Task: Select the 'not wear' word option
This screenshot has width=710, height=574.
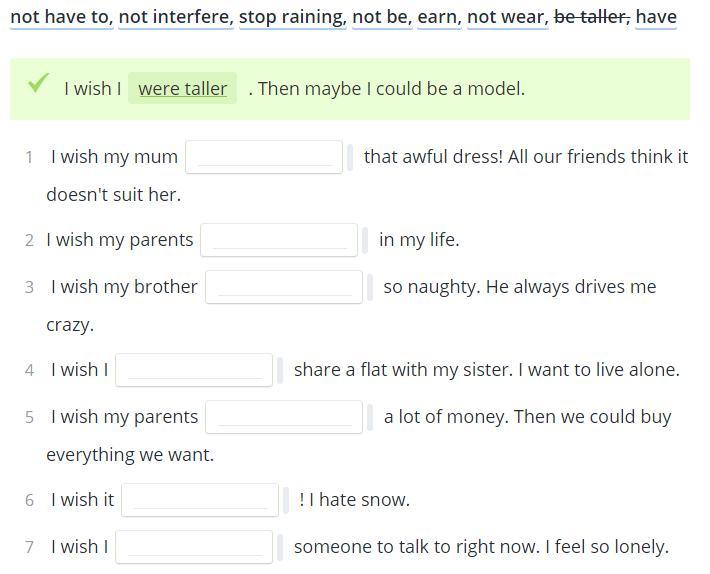Action: click(508, 18)
